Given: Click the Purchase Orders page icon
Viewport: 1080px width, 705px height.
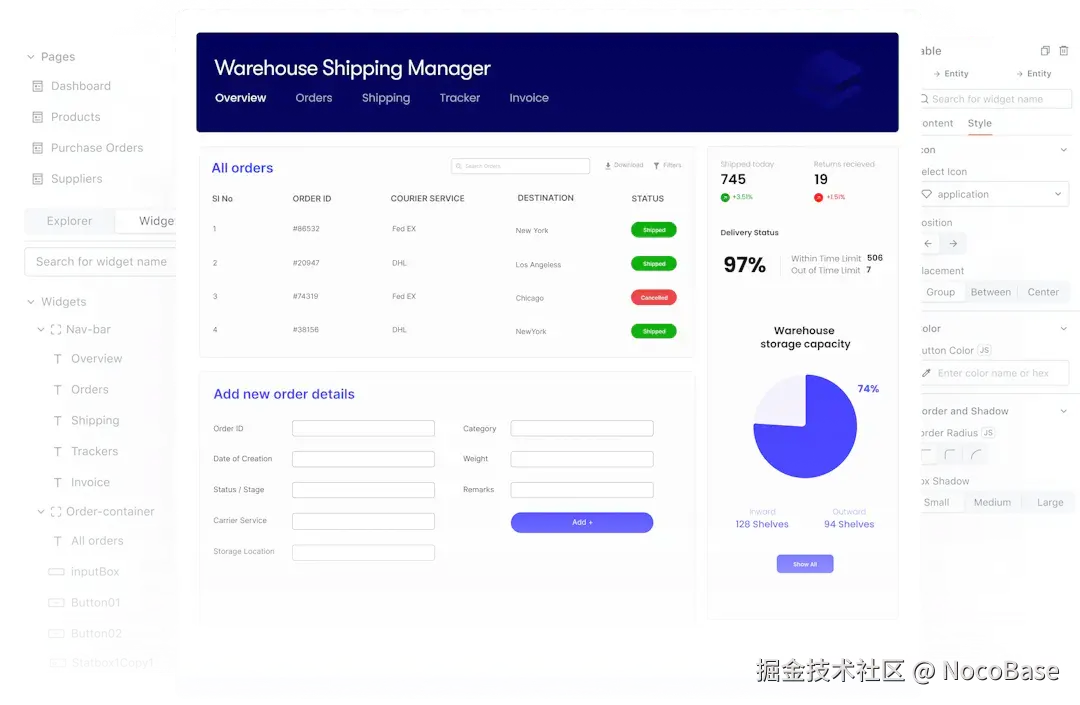Looking at the screenshot, I should click(38, 148).
